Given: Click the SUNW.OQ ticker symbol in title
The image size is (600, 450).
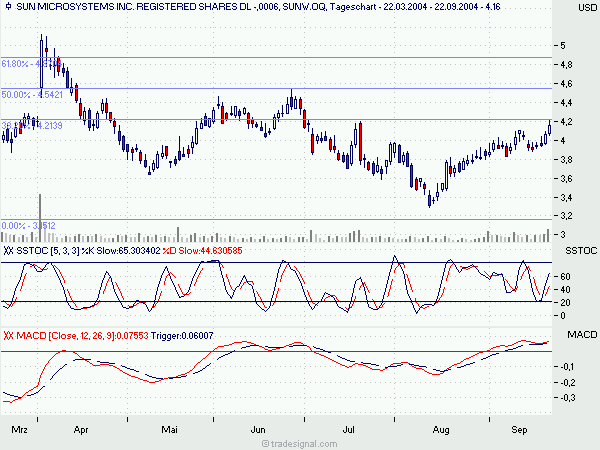Looking at the screenshot, I should 305,7.
